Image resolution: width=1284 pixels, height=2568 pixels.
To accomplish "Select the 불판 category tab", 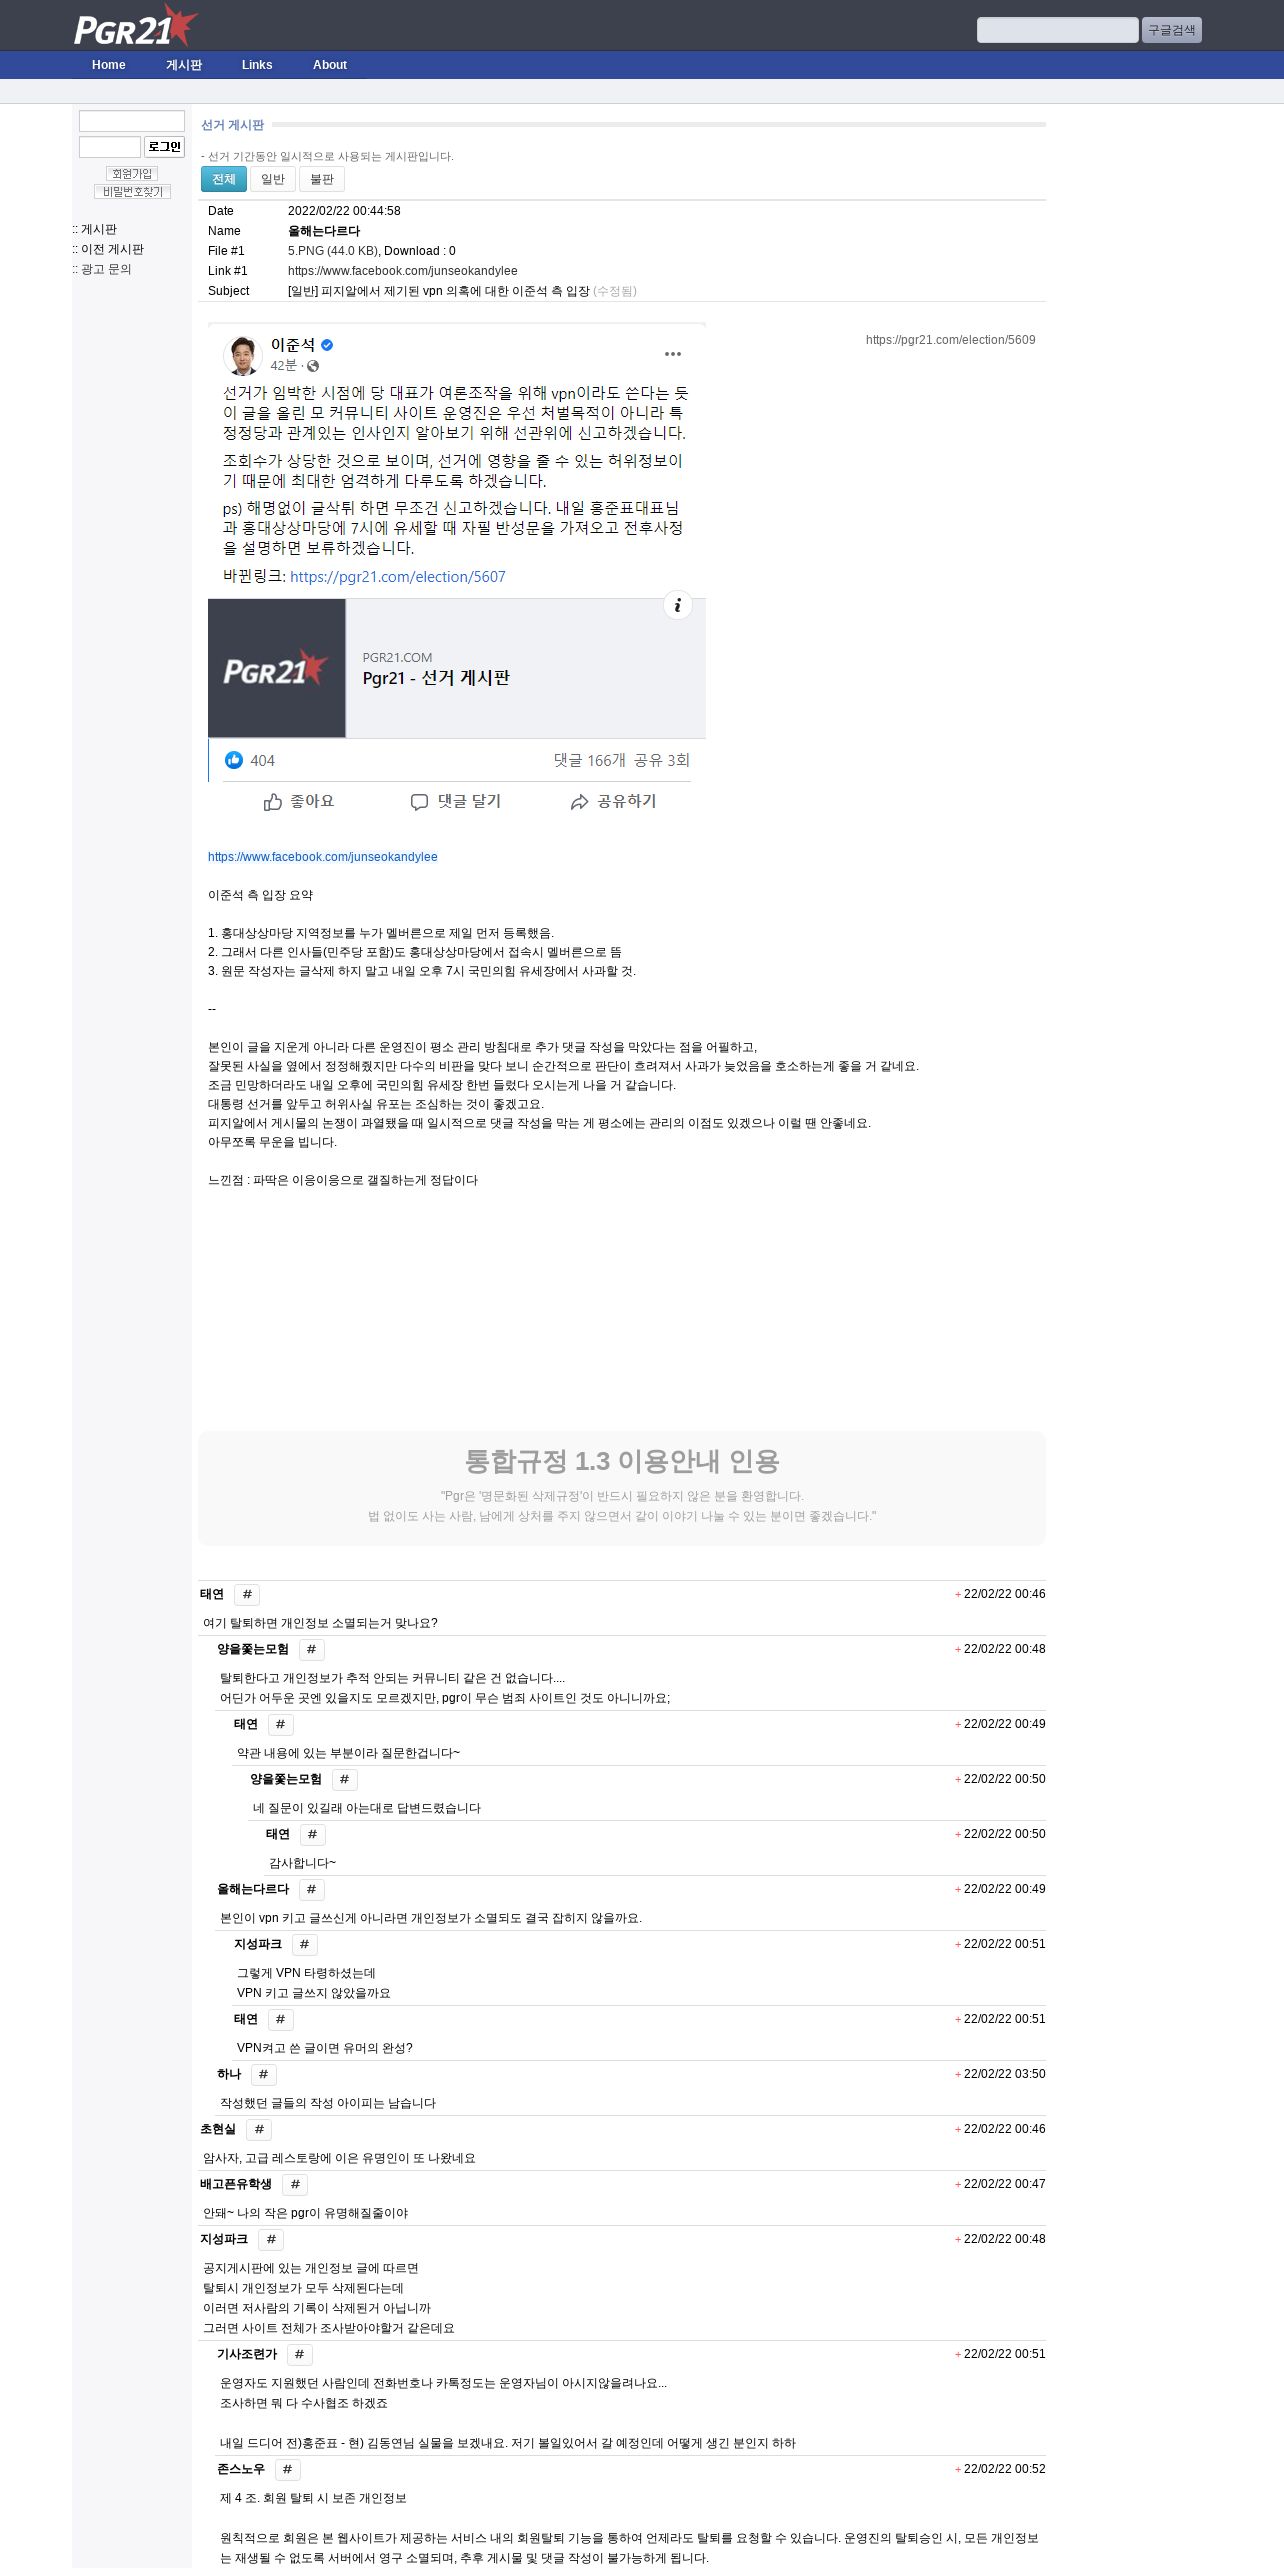I will (x=322, y=179).
